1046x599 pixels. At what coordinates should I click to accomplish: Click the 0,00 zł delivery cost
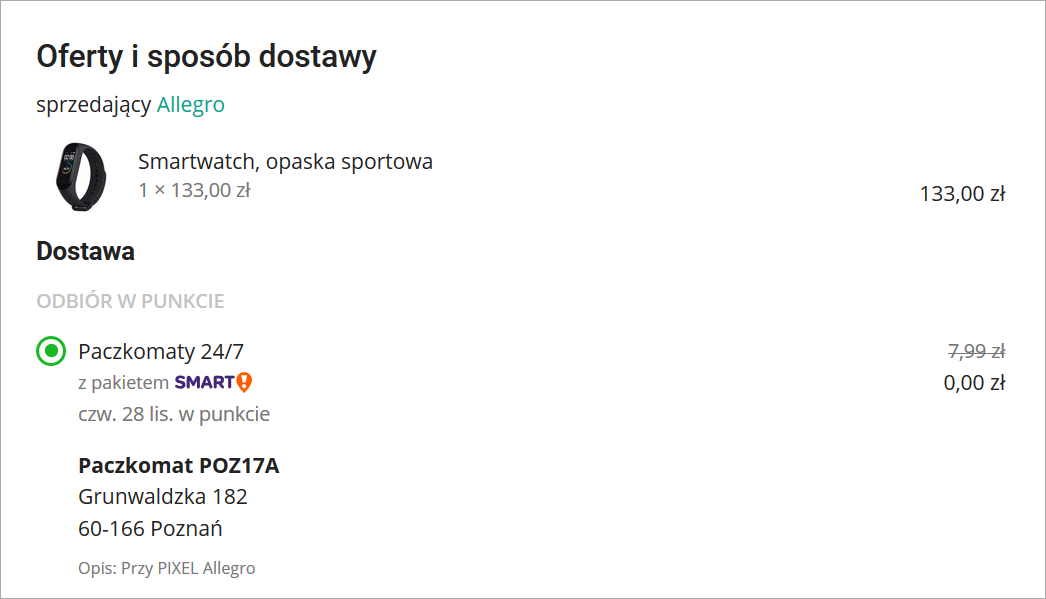pos(973,382)
